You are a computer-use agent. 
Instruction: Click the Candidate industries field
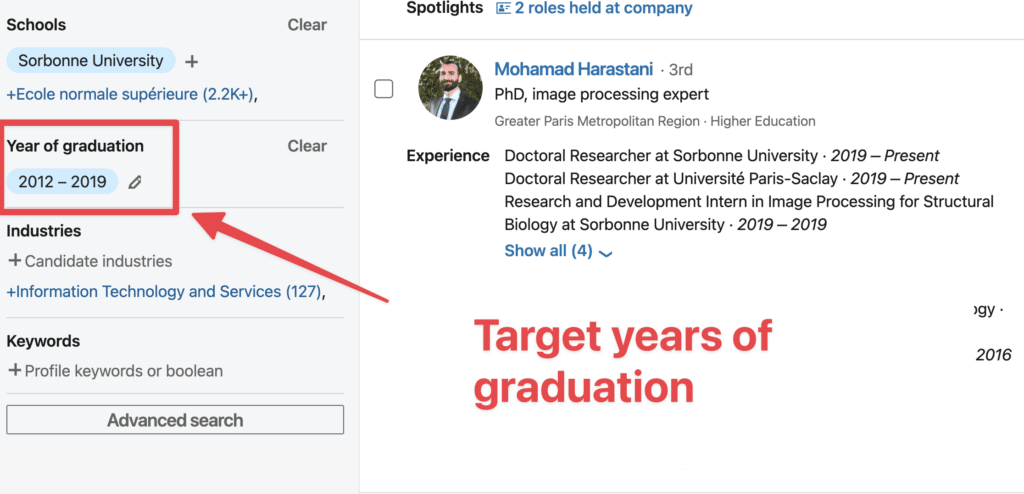point(98,261)
